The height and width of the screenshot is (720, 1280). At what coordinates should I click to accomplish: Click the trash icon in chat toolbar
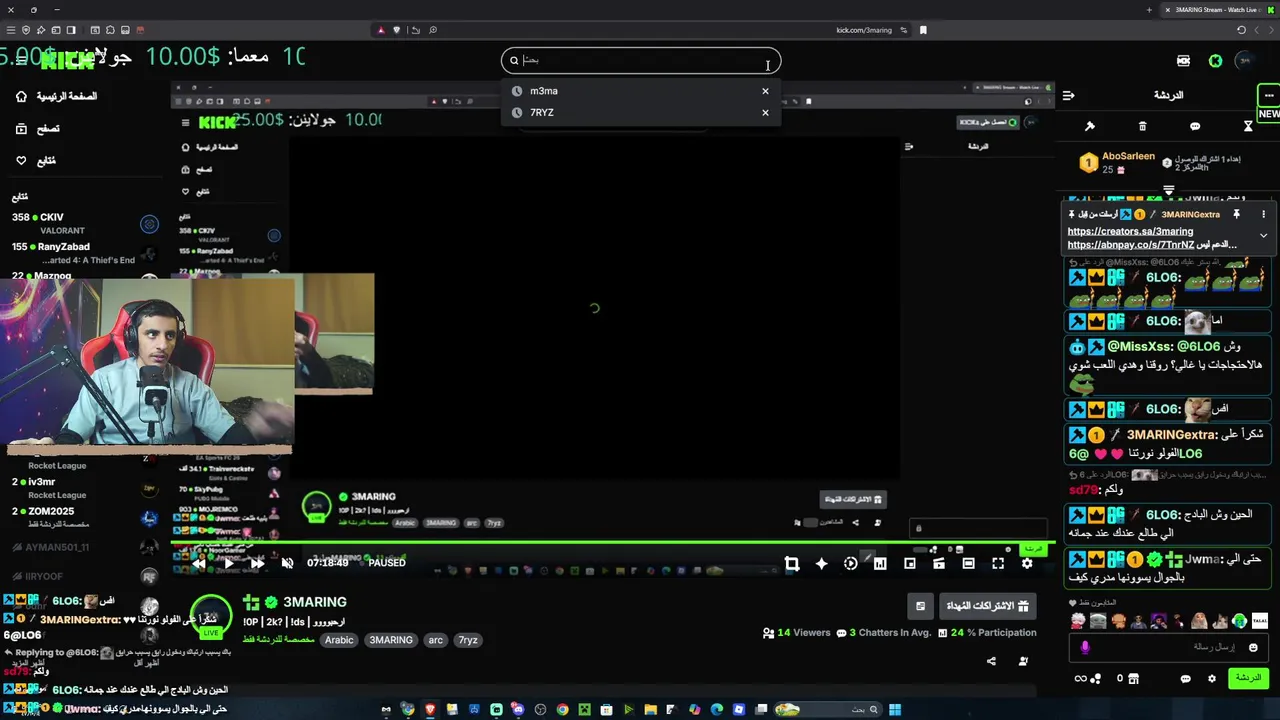click(x=1143, y=126)
